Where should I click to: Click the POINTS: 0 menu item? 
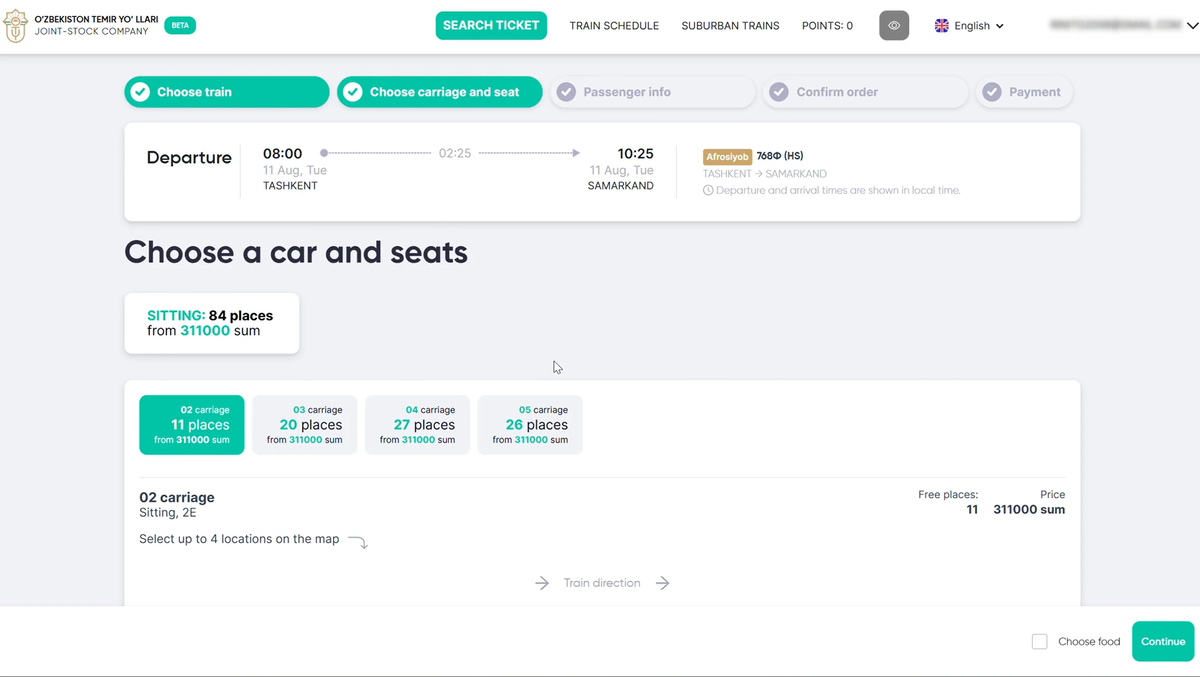coord(827,26)
